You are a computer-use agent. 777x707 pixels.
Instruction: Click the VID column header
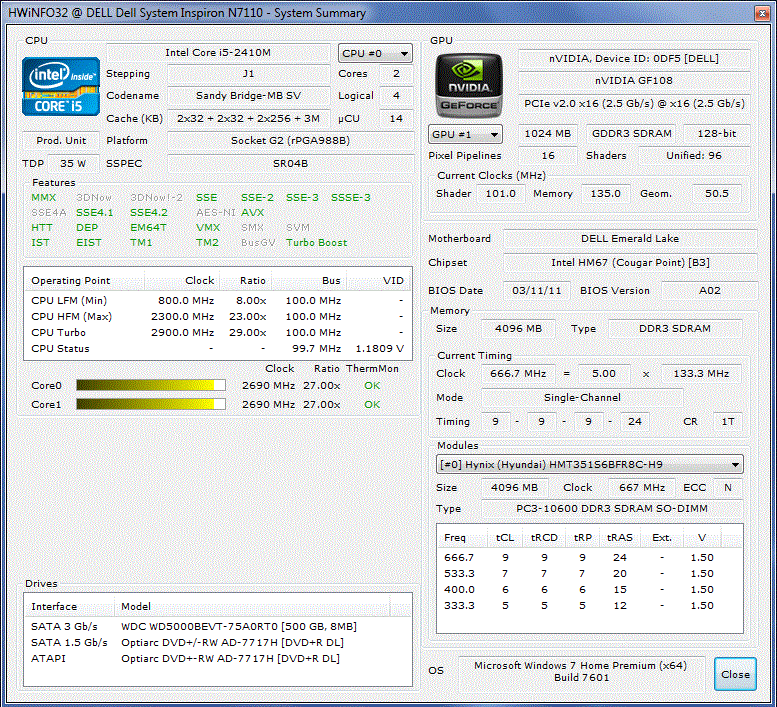point(378,280)
